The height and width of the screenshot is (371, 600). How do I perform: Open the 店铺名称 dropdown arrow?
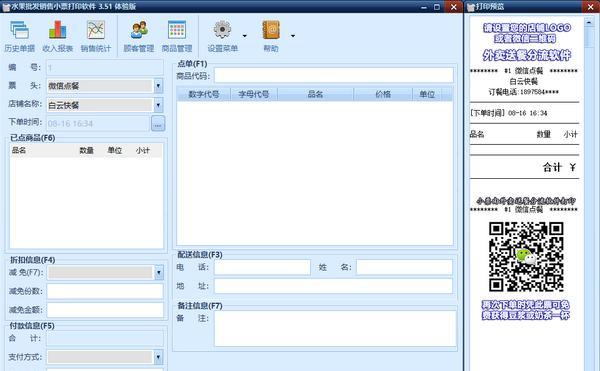(158, 104)
